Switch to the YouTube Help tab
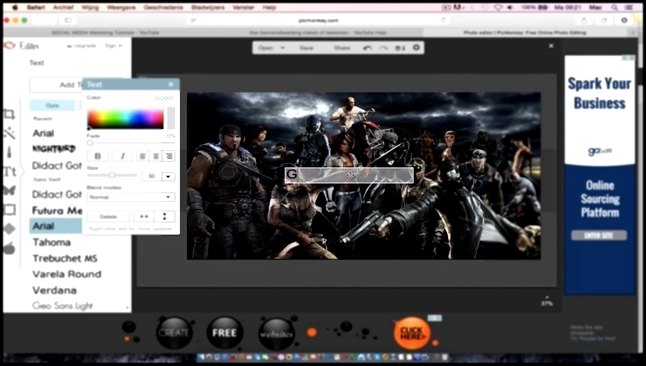The image size is (646, 366). (x=318, y=32)
